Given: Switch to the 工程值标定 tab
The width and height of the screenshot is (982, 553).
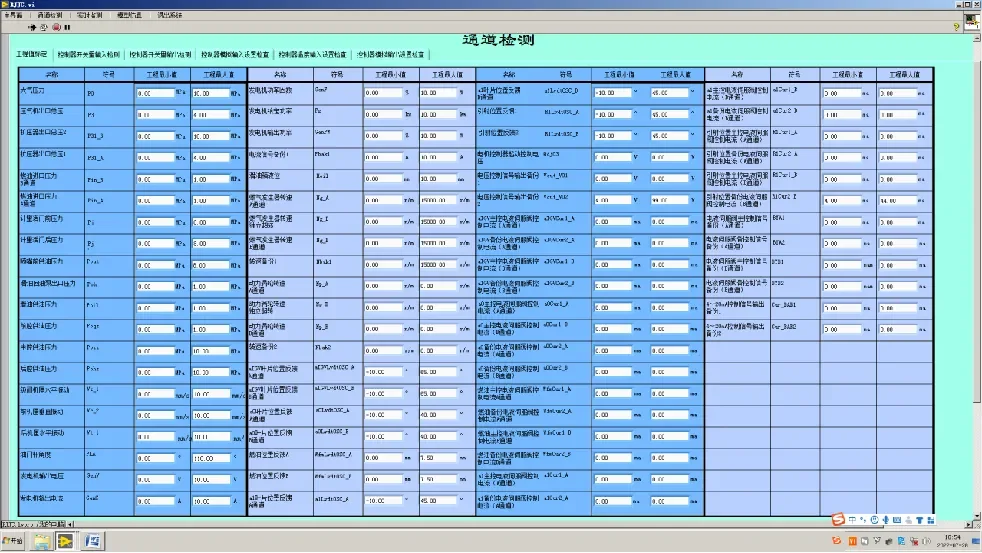Looking at the screenshot, I should [31, 54].
